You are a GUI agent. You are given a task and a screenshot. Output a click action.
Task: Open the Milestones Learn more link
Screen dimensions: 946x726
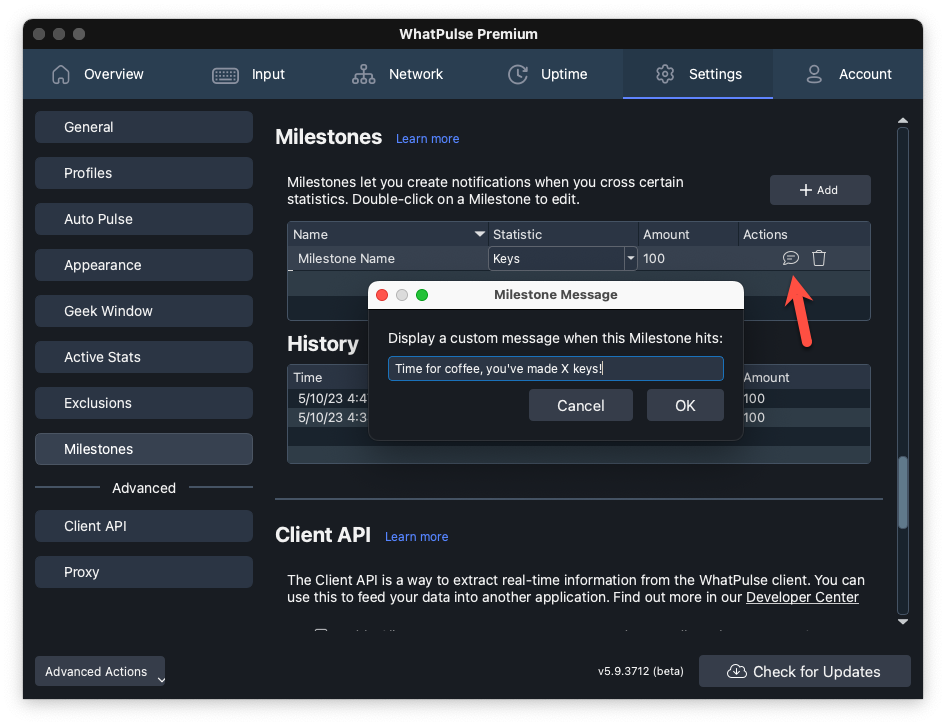tap(427, 139)
